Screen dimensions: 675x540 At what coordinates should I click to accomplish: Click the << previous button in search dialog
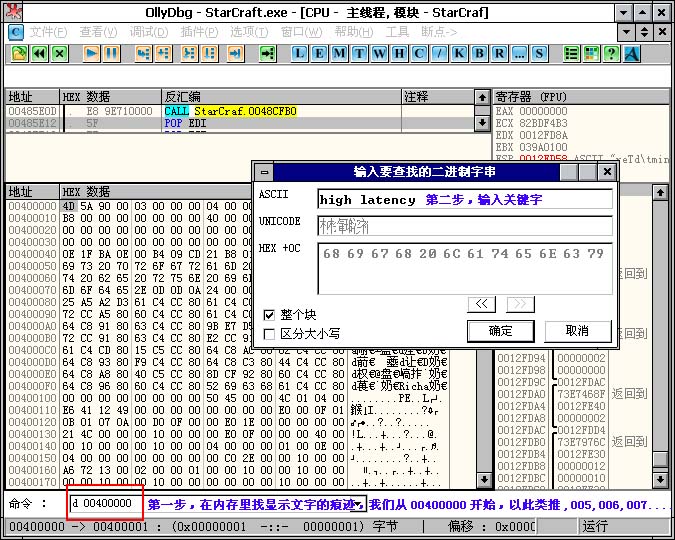pos(482,304)
